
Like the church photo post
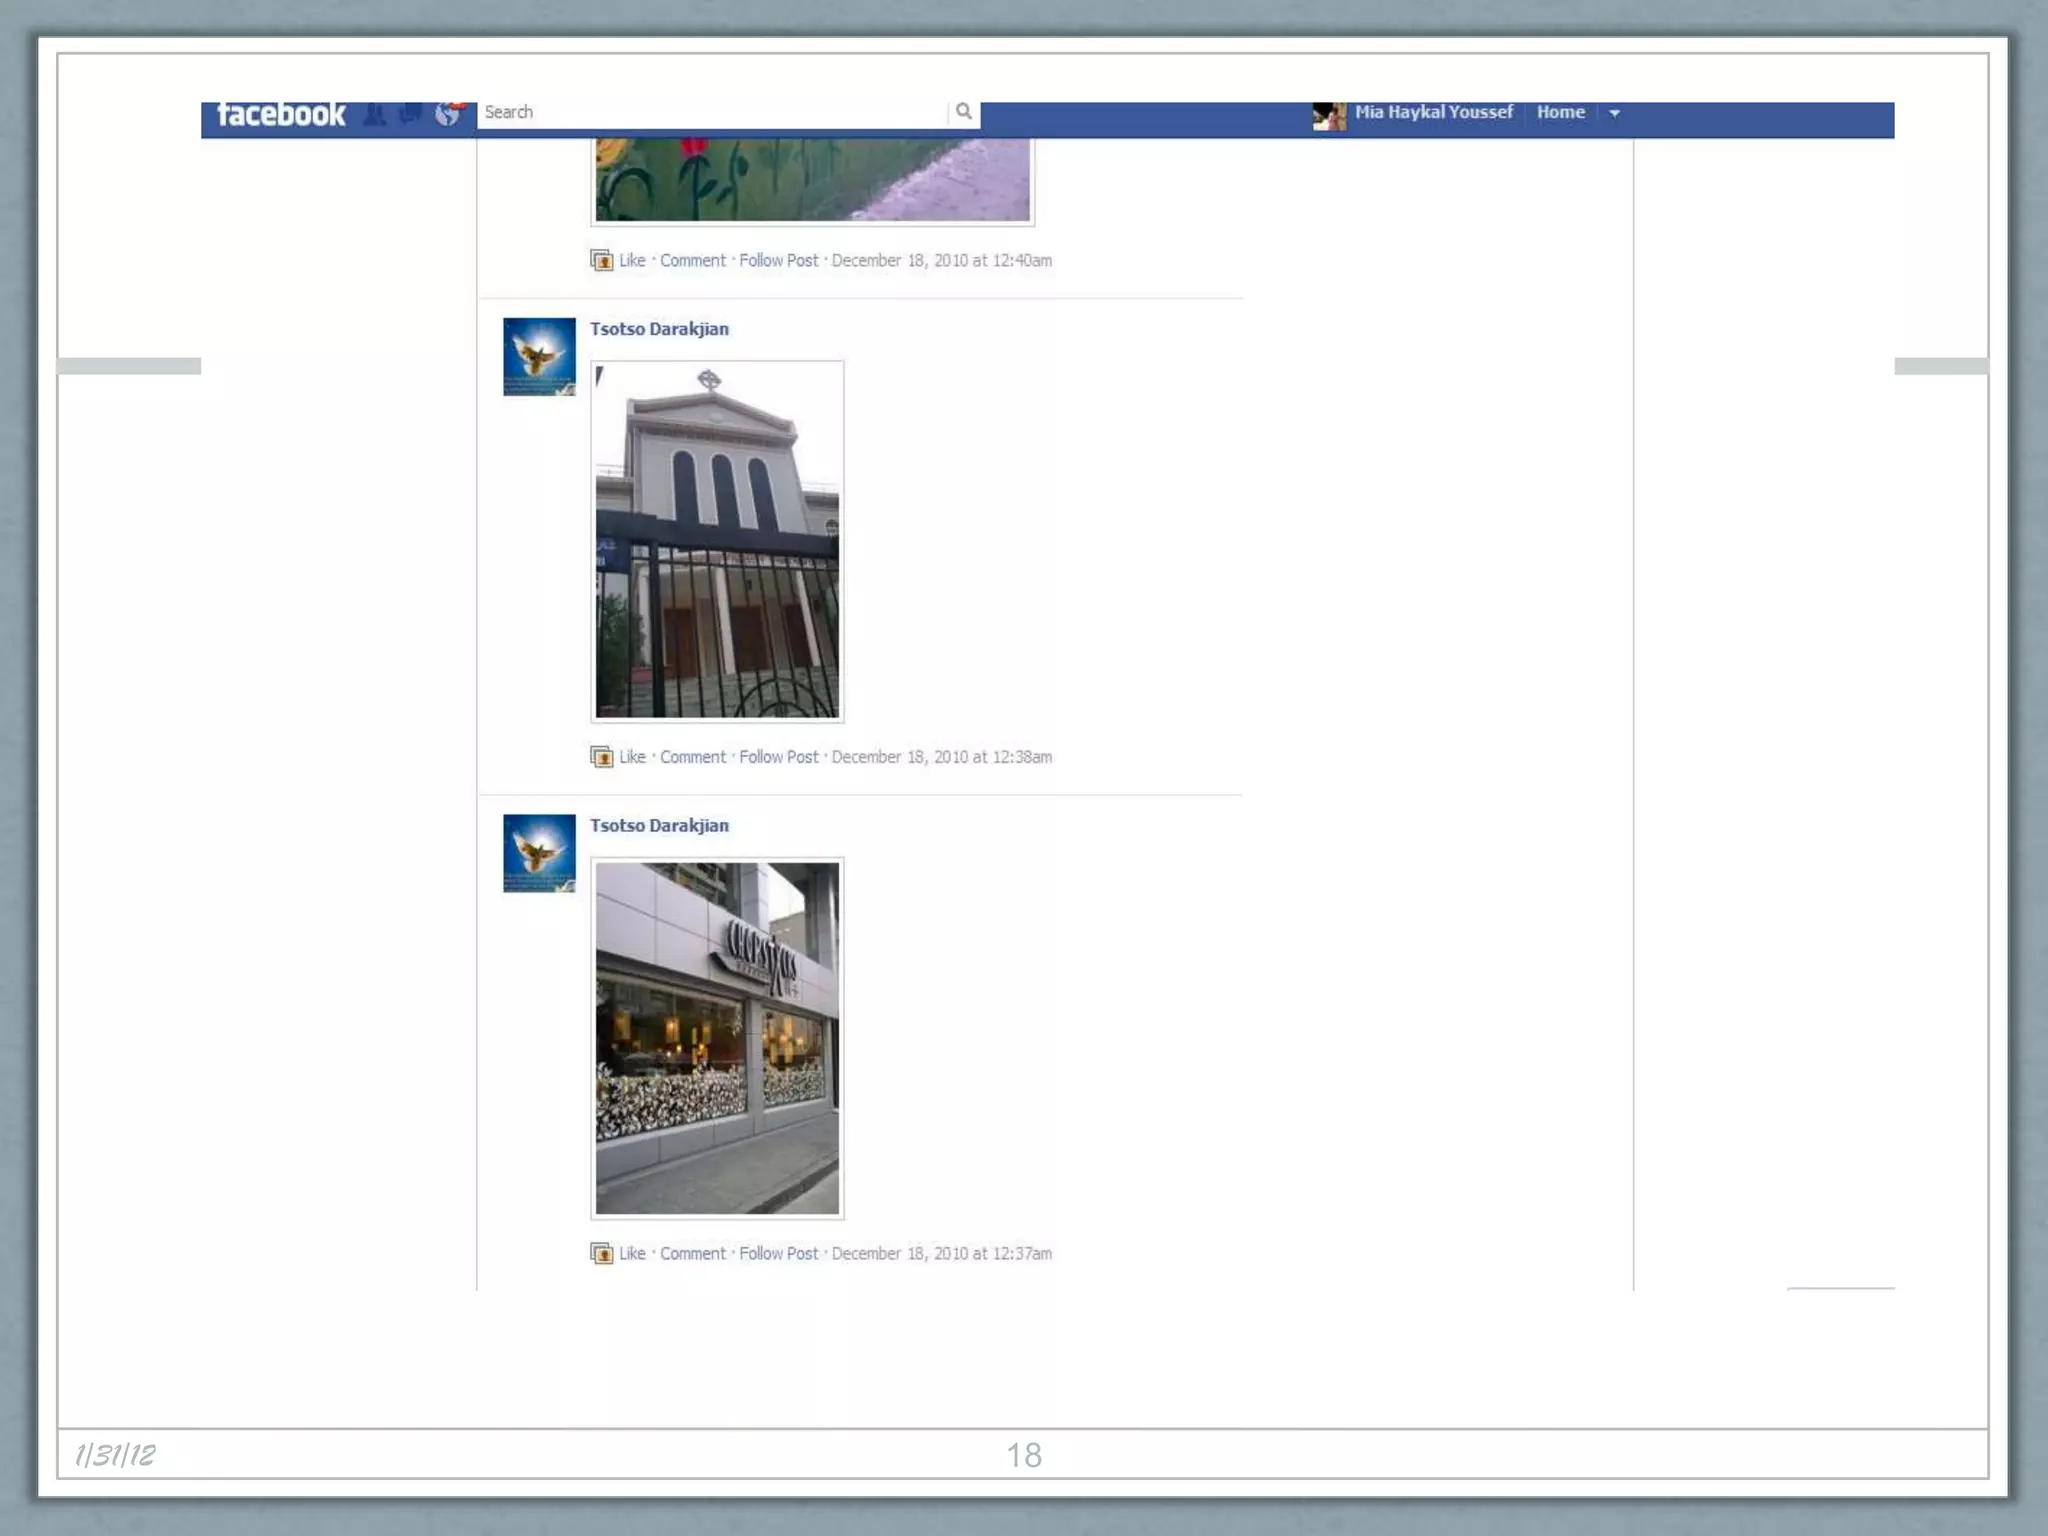coord(632,757)
